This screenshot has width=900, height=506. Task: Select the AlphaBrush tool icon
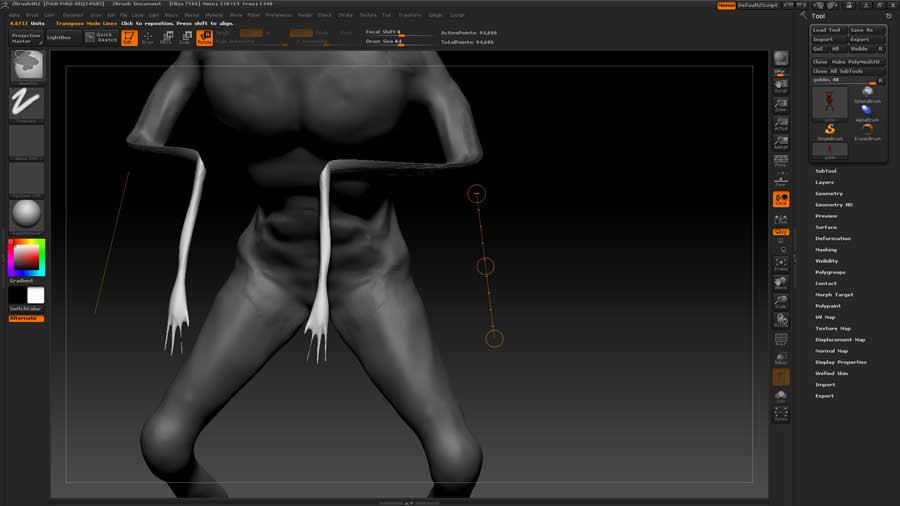click(x=867, y=112)
